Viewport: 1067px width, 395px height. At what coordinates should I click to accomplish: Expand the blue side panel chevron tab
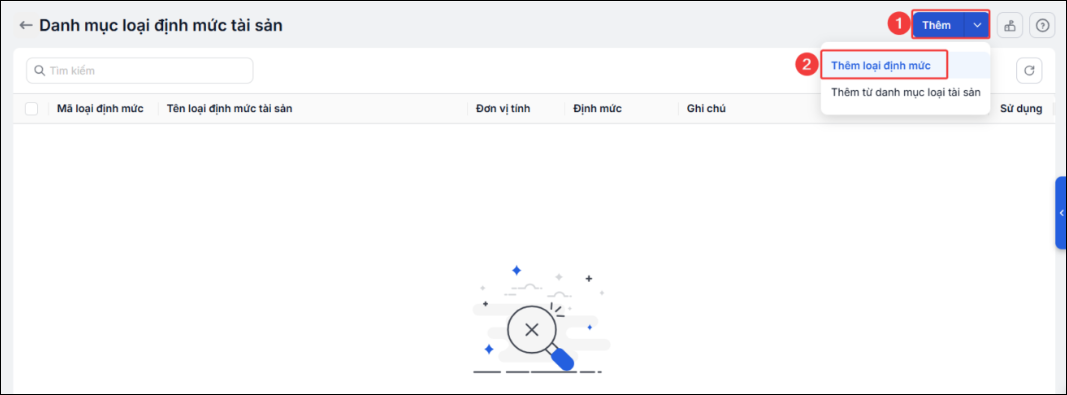[x=1061, y=213]
